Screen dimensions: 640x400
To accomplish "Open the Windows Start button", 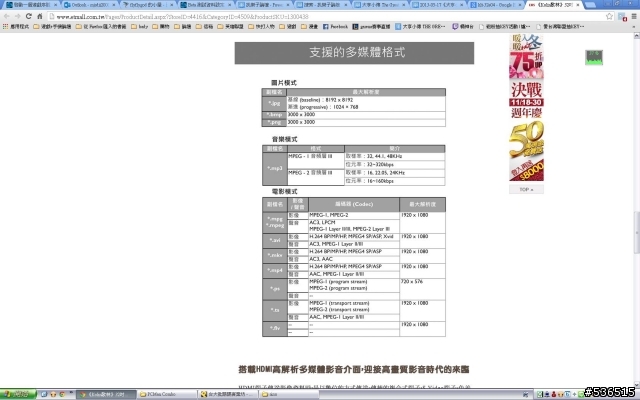I will coord(18,394).
